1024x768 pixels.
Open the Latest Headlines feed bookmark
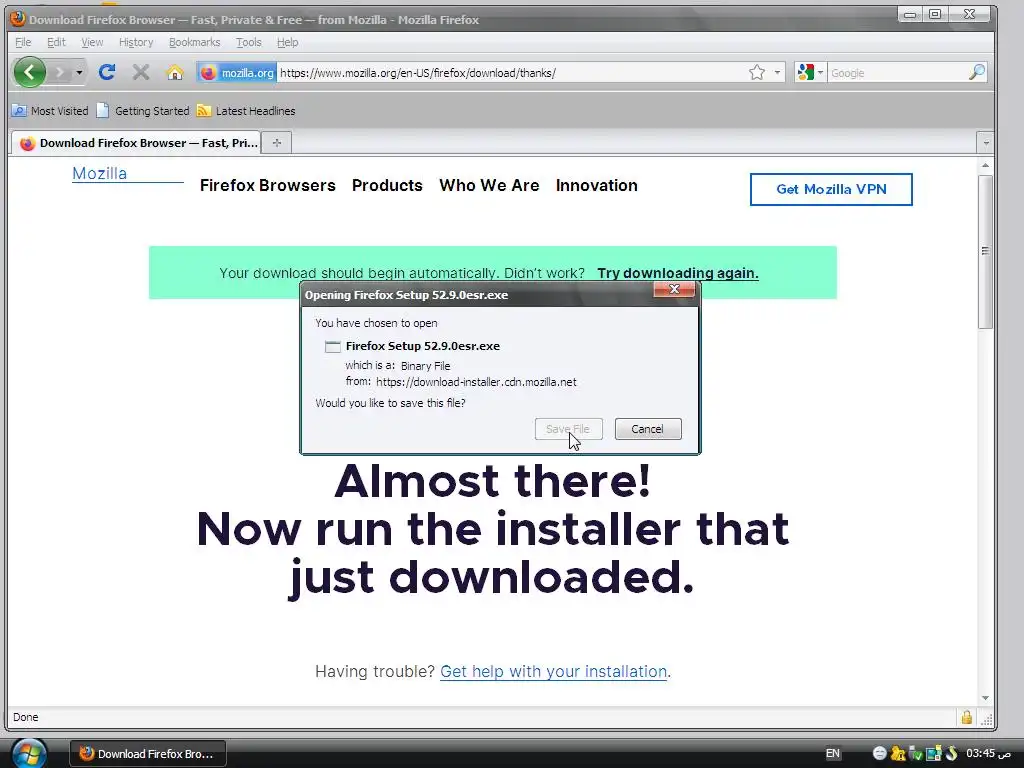point(246,111)
